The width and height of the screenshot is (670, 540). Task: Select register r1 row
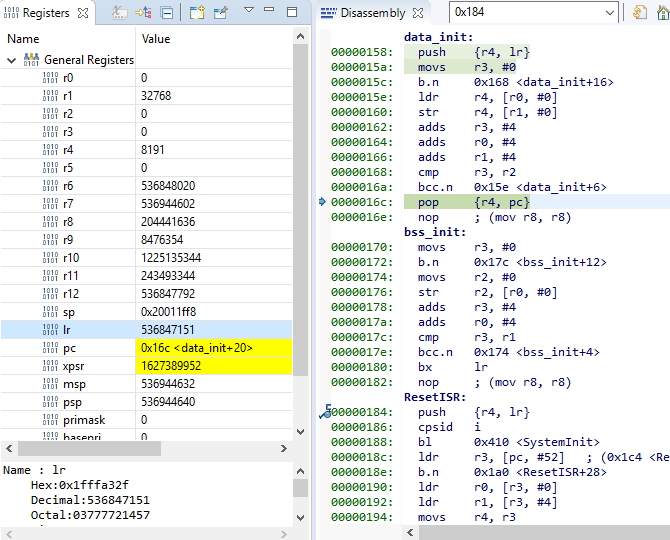click(146, 96)
